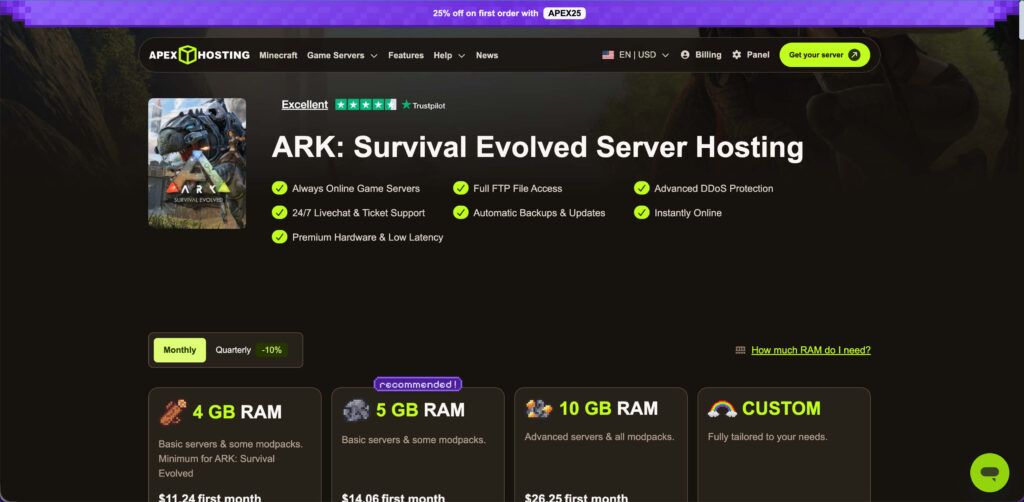This screenshot has width=1024, height=502.
Task: Click the CUSTOM rainbow icon
Action: 722,409
